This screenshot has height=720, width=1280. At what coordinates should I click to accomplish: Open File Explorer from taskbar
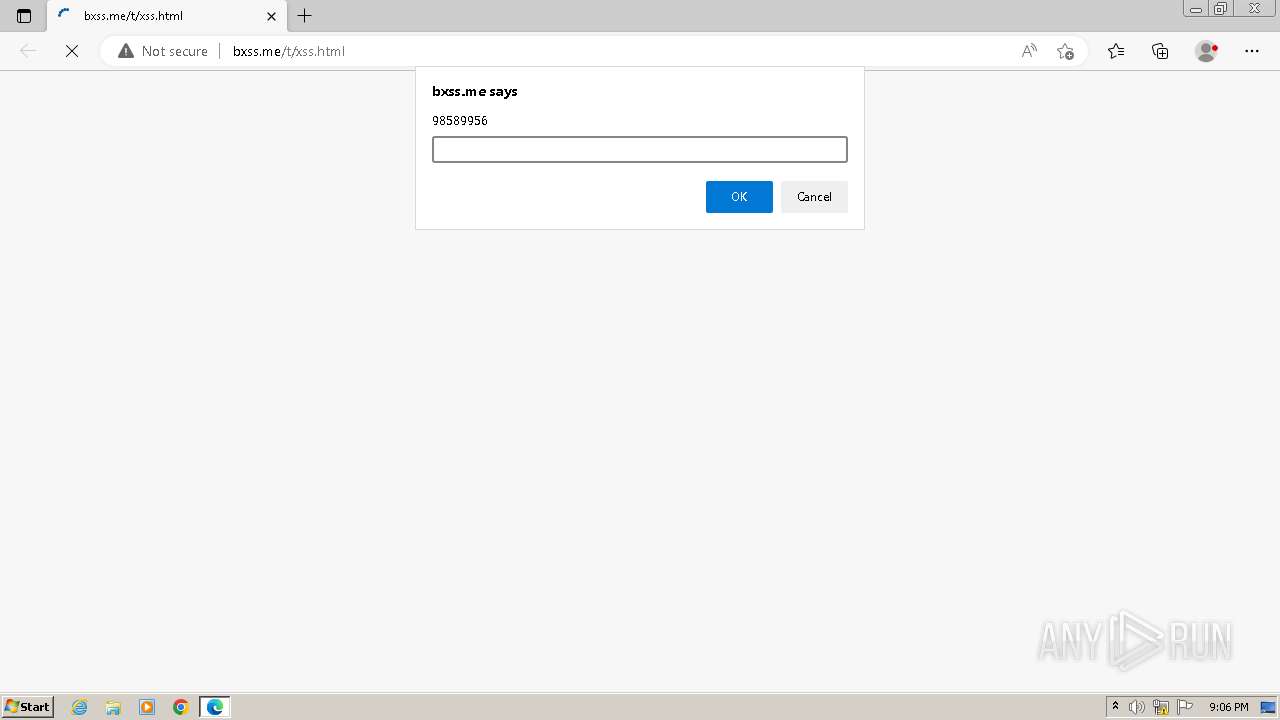click(113, 707)
